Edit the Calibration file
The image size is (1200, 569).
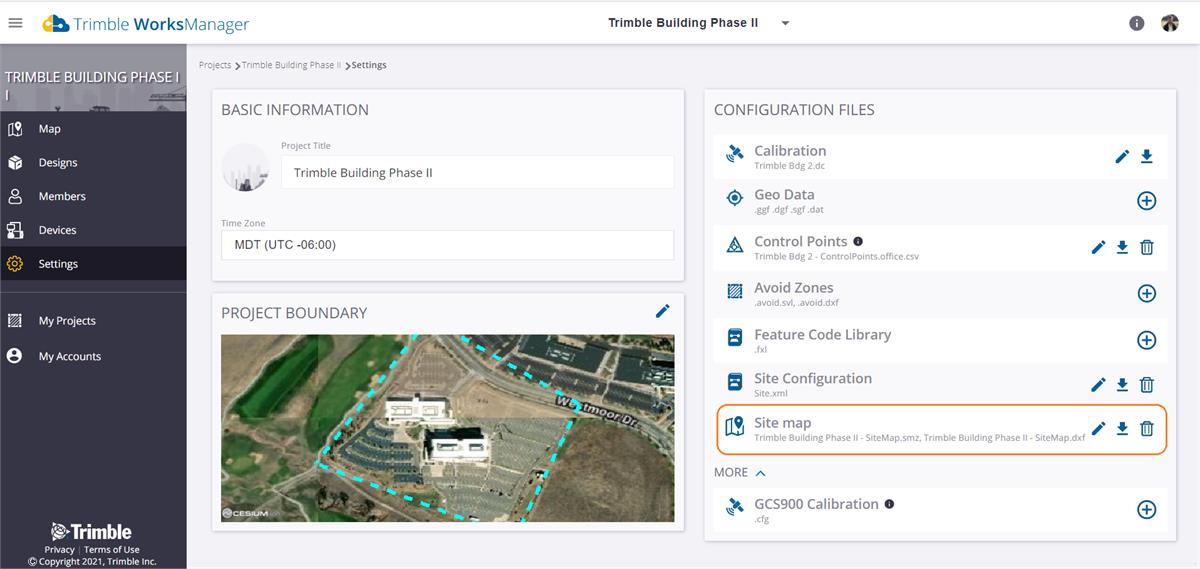(1122, 156)
